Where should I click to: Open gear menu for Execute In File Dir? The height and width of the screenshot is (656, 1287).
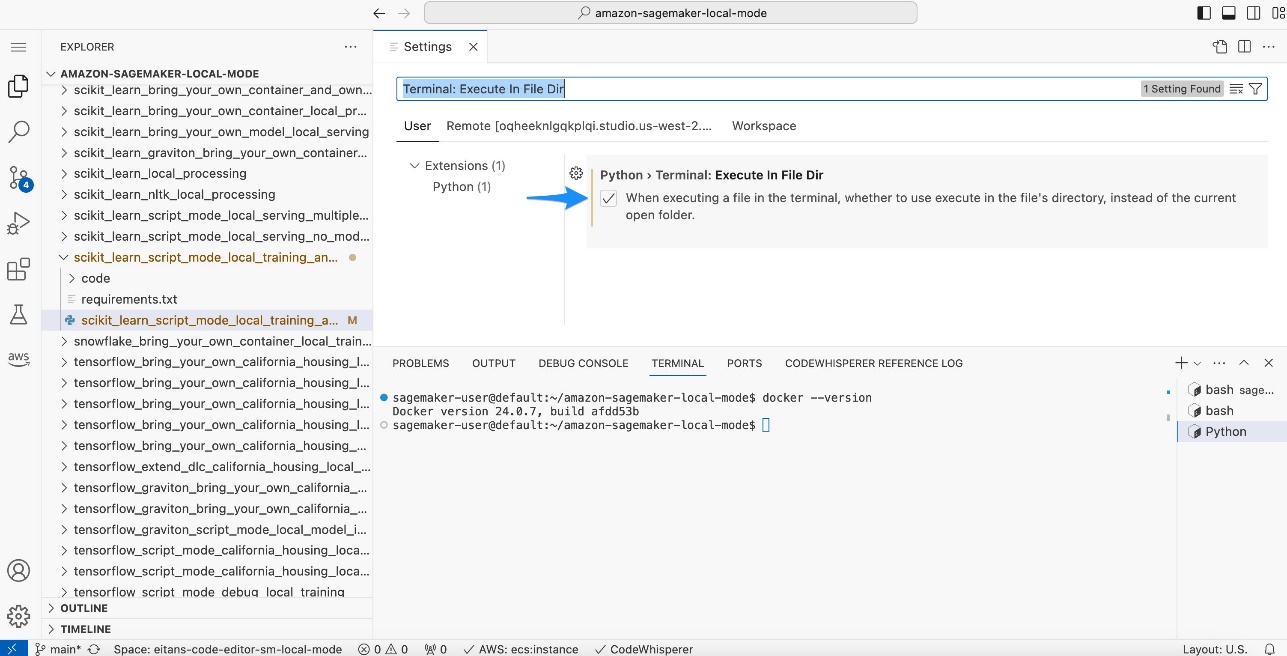coord(576,173)
